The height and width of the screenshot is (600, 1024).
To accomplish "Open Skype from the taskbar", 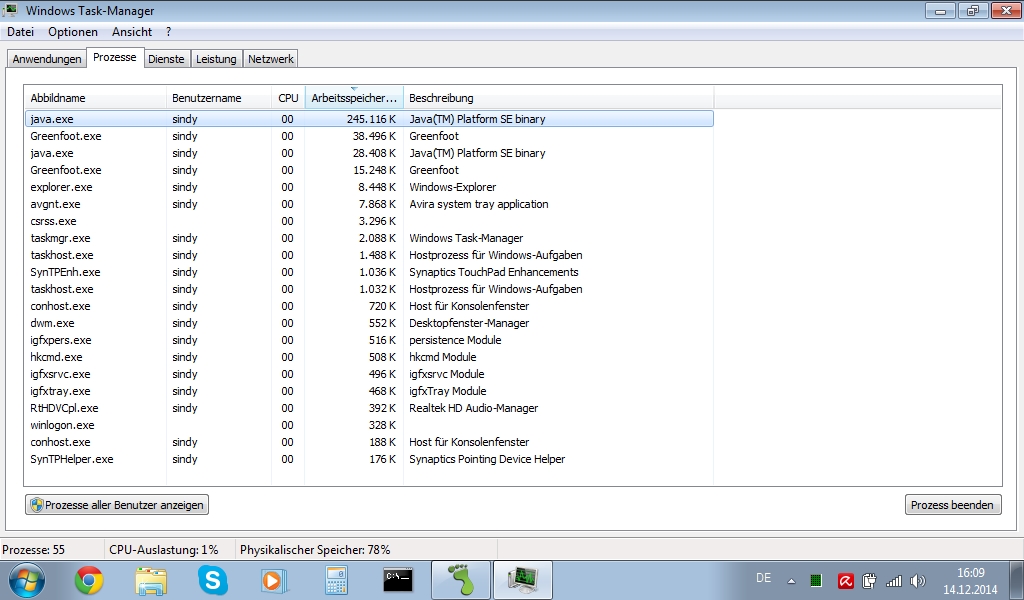I will [x=212, y=580].
